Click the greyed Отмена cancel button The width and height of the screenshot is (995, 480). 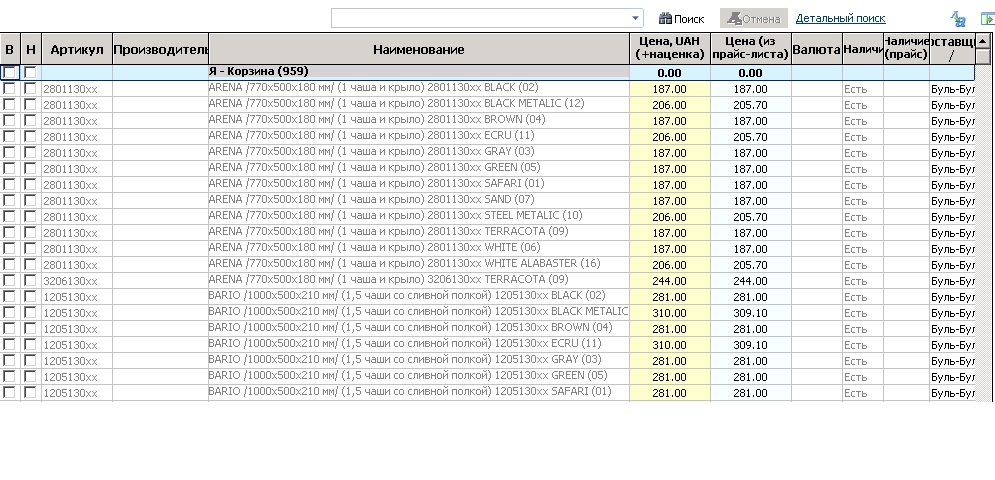754,18
